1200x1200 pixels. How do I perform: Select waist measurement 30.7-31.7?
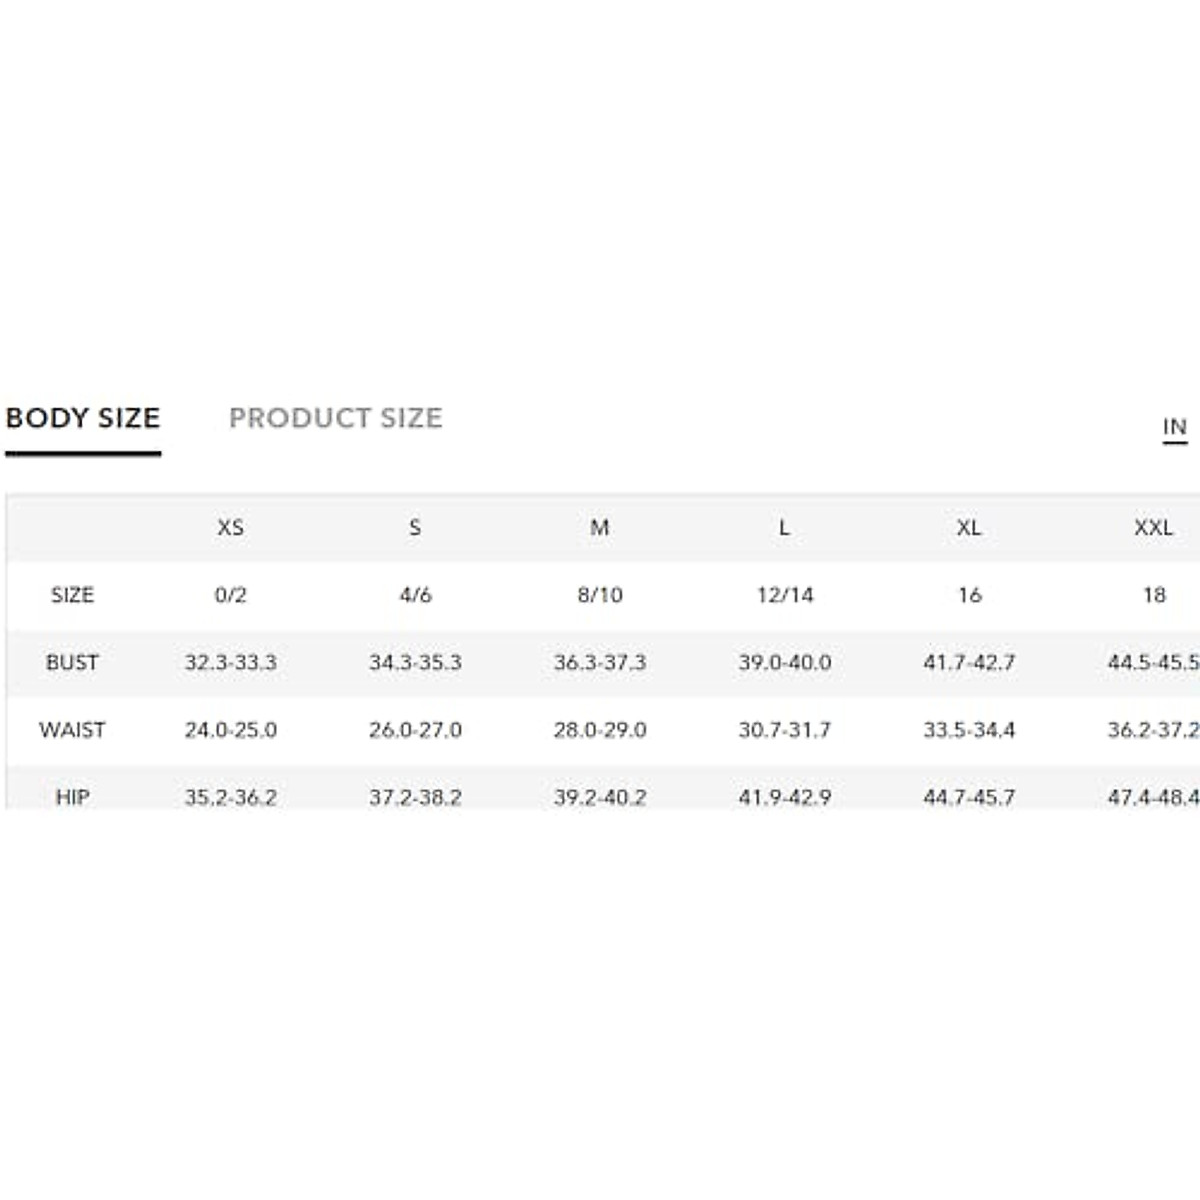point(784,730)
